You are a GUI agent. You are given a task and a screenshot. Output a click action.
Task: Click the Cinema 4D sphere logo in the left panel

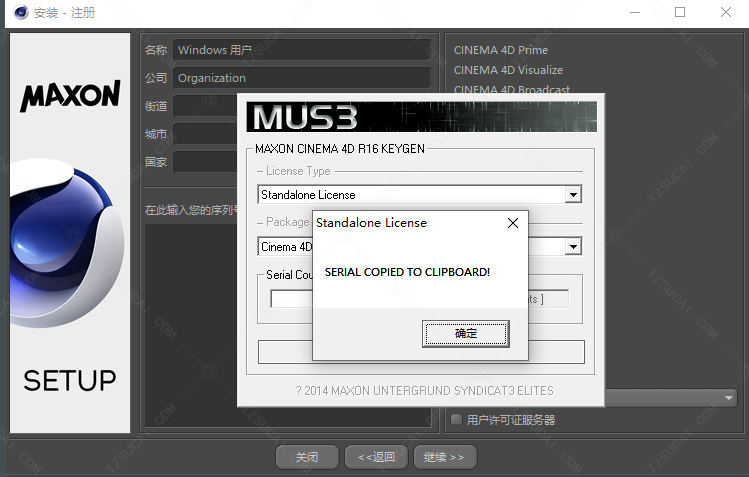pyautogui.click(x=67, y=244)
